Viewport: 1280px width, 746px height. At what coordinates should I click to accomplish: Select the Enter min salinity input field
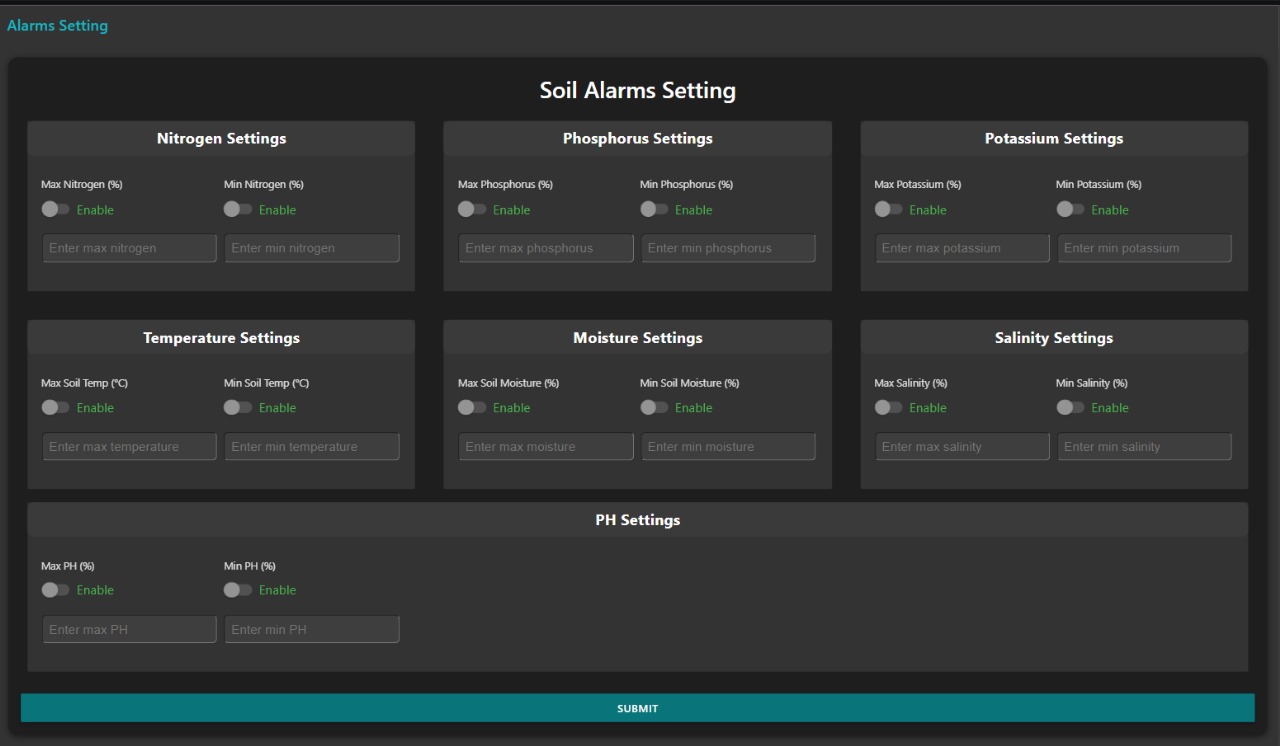coord(1144,446)
